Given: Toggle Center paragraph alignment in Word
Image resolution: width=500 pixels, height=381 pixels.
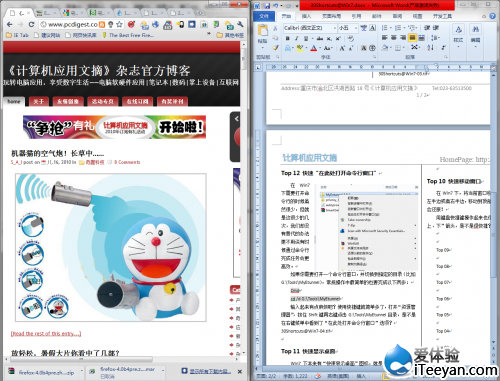Looking at the screenshot, I should (x=394, y=38).
